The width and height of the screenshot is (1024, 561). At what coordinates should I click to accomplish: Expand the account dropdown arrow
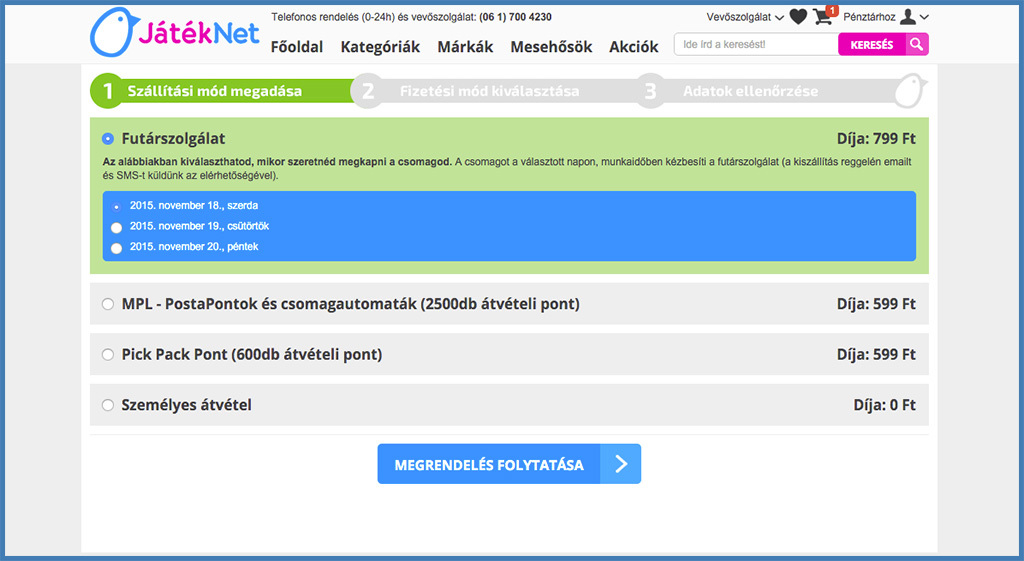click(x=924, y=17)
